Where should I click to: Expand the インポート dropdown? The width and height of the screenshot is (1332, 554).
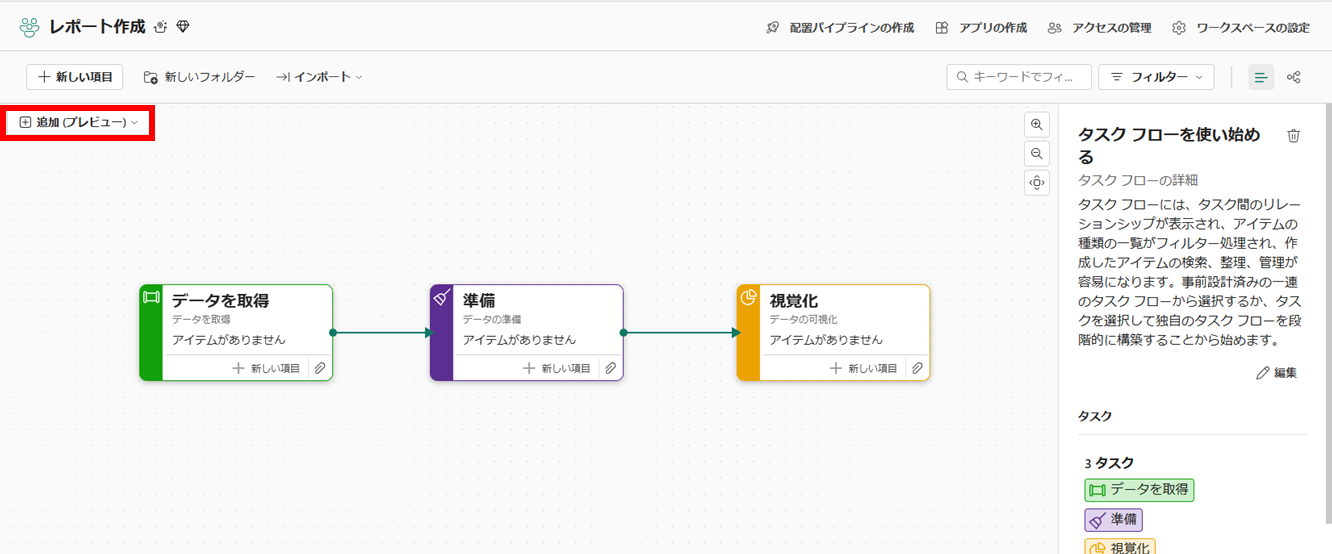[x=319, y=77]
